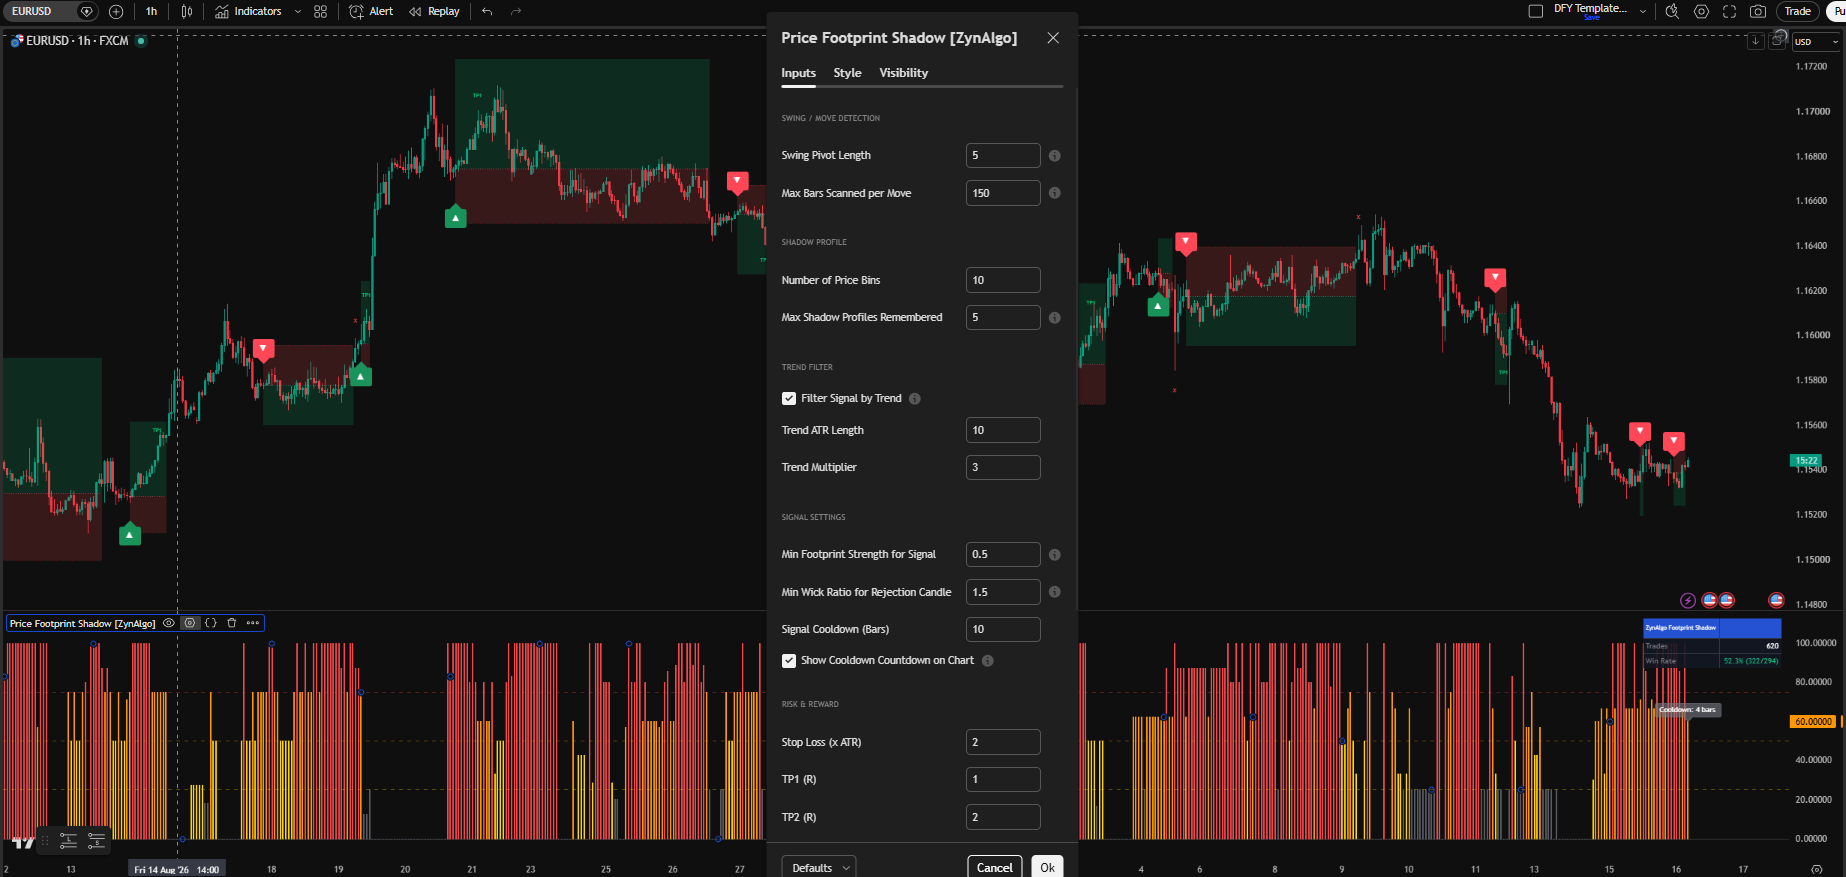Open the Indicators menu icon
The image size is (1846, 877).
point(222,11)
